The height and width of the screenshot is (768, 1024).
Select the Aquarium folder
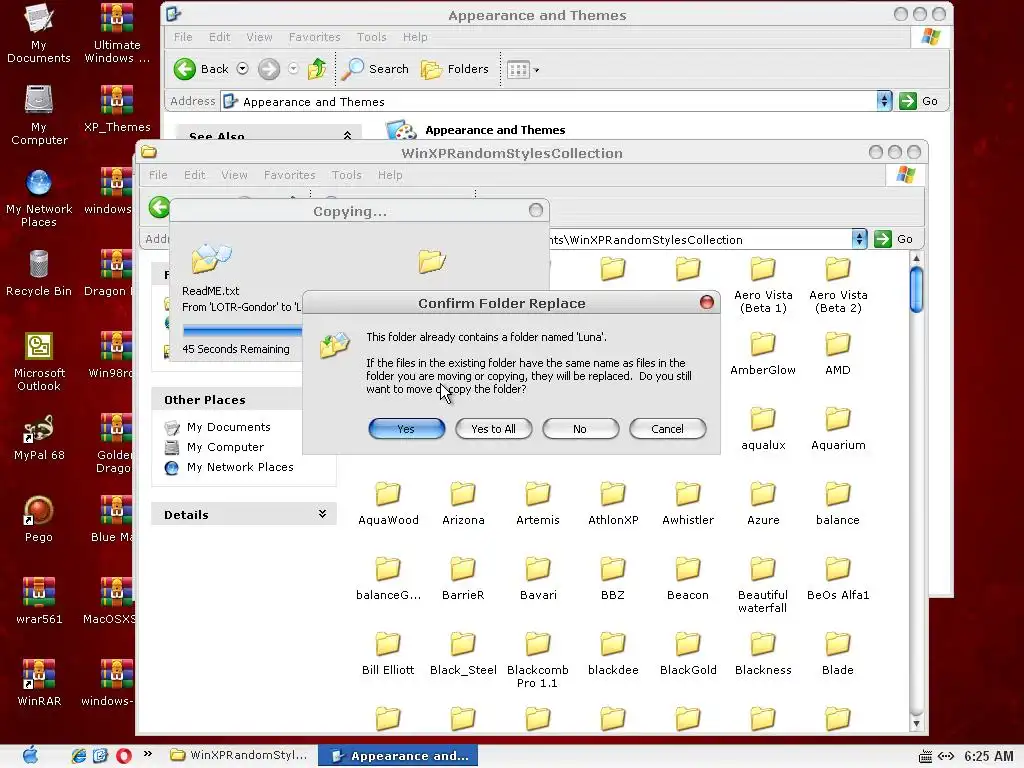[x=838, y=429]
